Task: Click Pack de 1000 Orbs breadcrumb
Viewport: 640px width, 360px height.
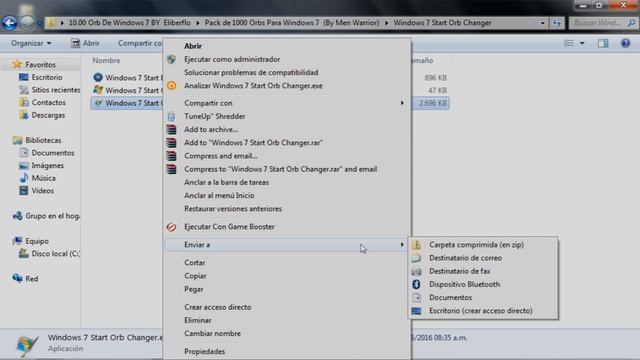Action: click(x=292, y=23)
